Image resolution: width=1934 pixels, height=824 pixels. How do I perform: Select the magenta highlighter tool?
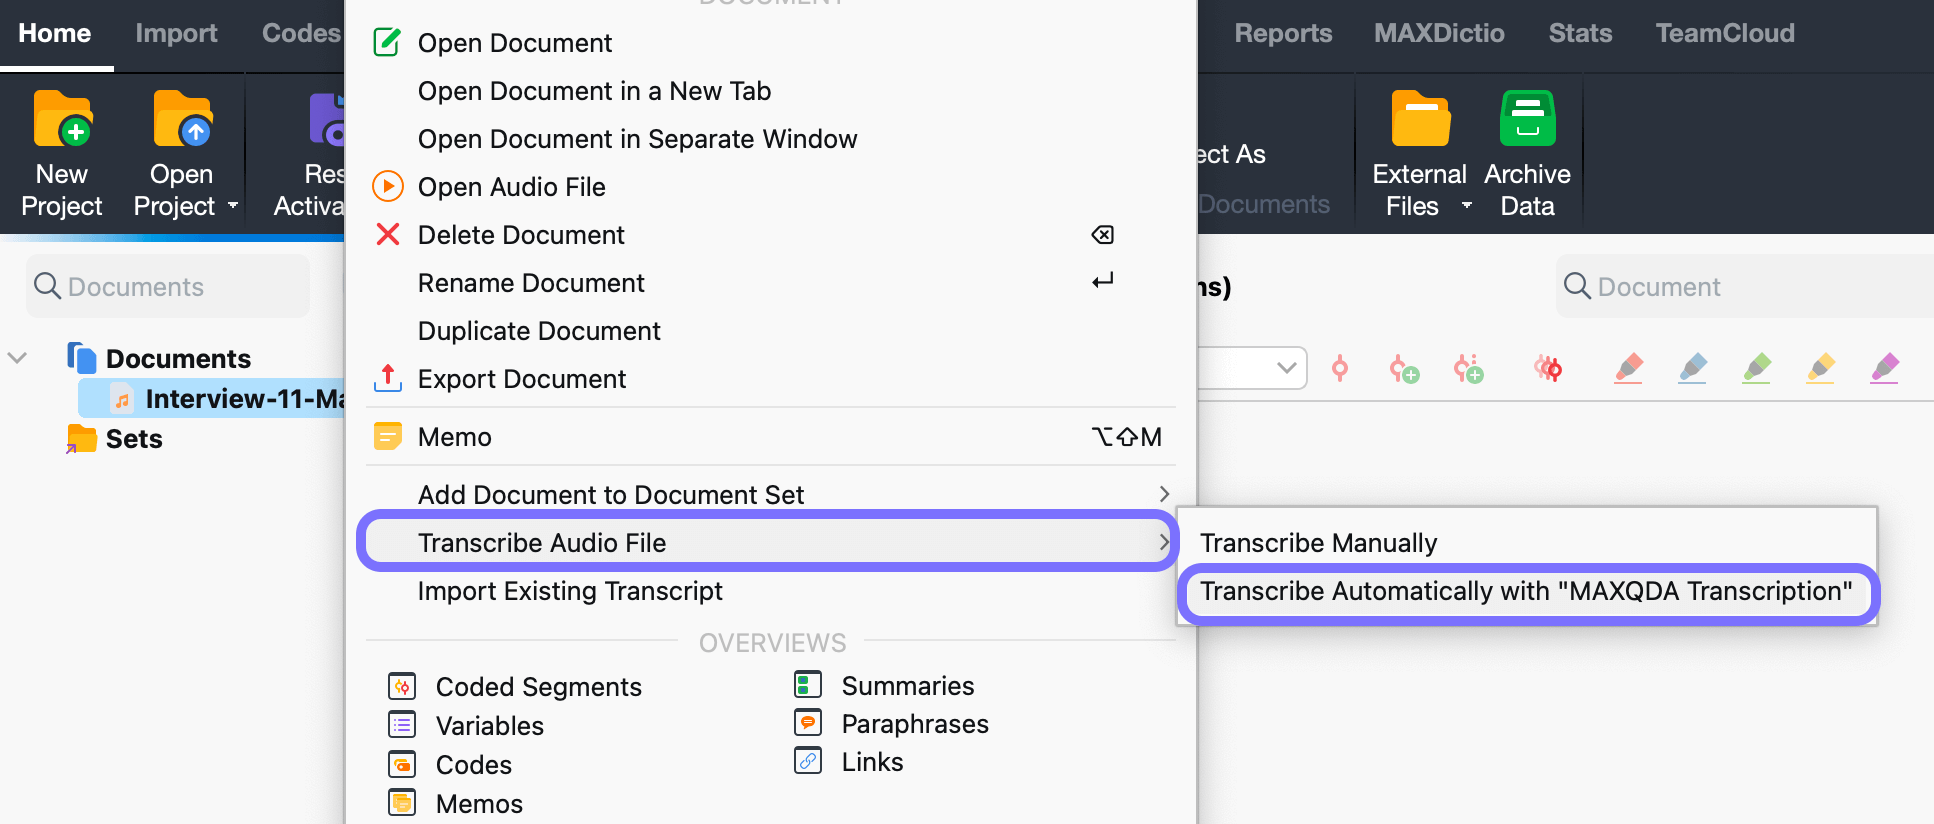(1885, 368)
